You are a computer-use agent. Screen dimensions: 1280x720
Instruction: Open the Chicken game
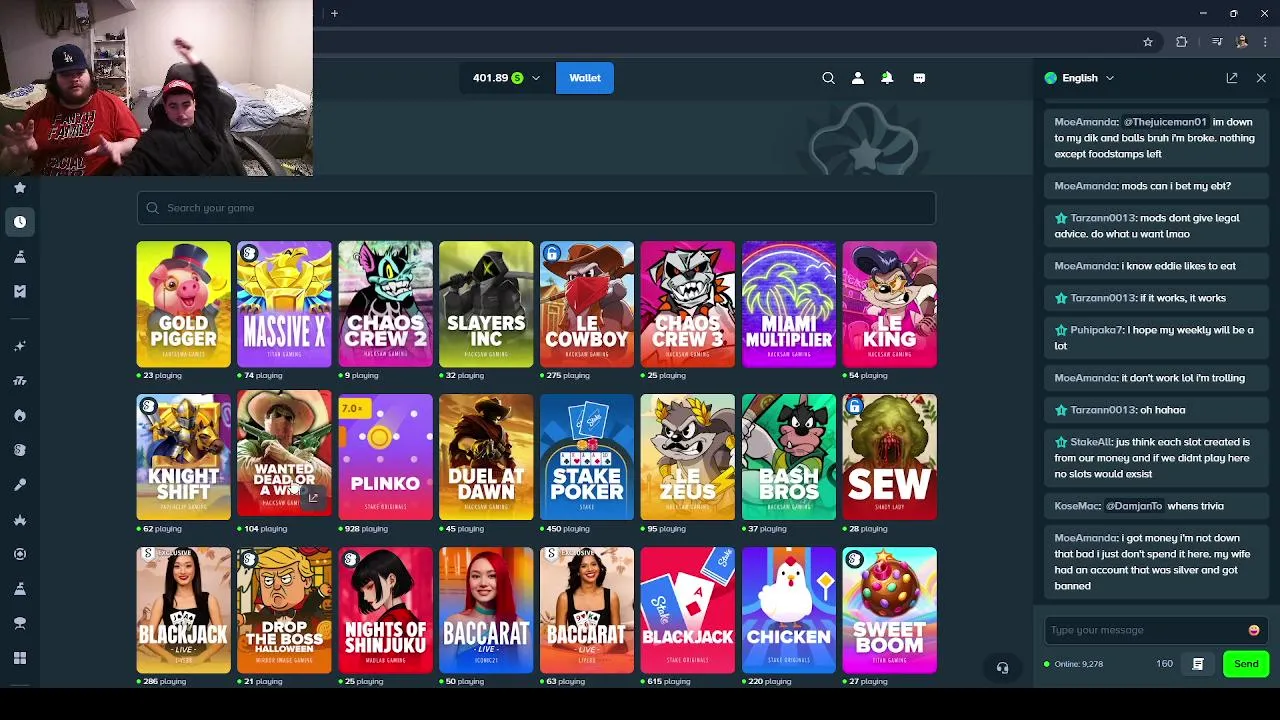point(789,610)
